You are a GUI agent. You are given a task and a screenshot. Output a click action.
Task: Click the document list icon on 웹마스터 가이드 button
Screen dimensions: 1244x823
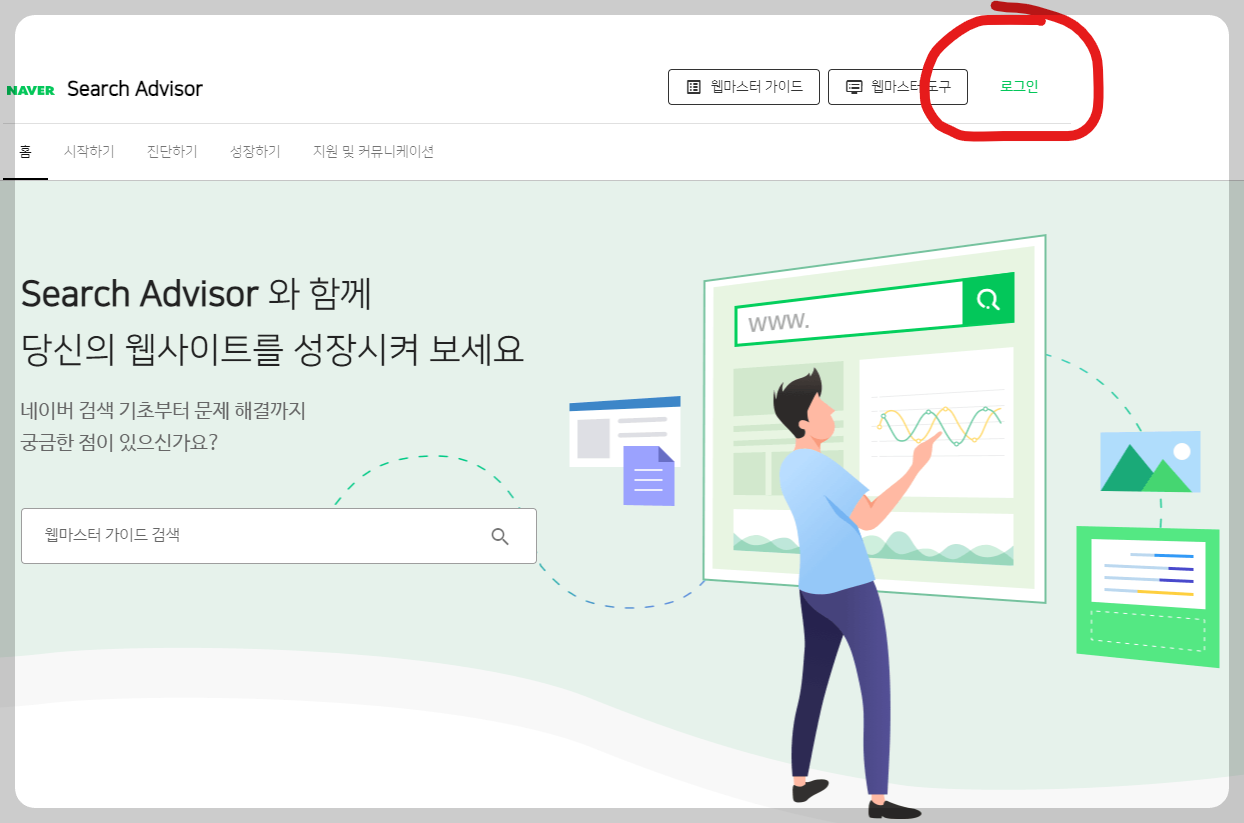click(694, 87)
